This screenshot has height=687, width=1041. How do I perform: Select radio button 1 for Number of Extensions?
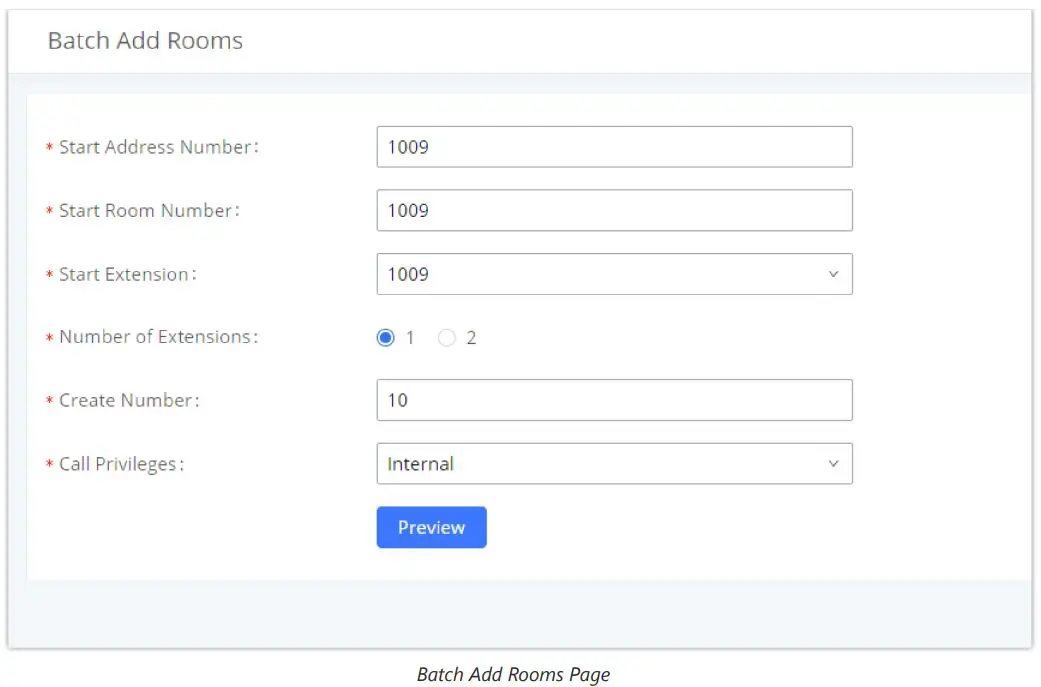(x=386, y=338)
